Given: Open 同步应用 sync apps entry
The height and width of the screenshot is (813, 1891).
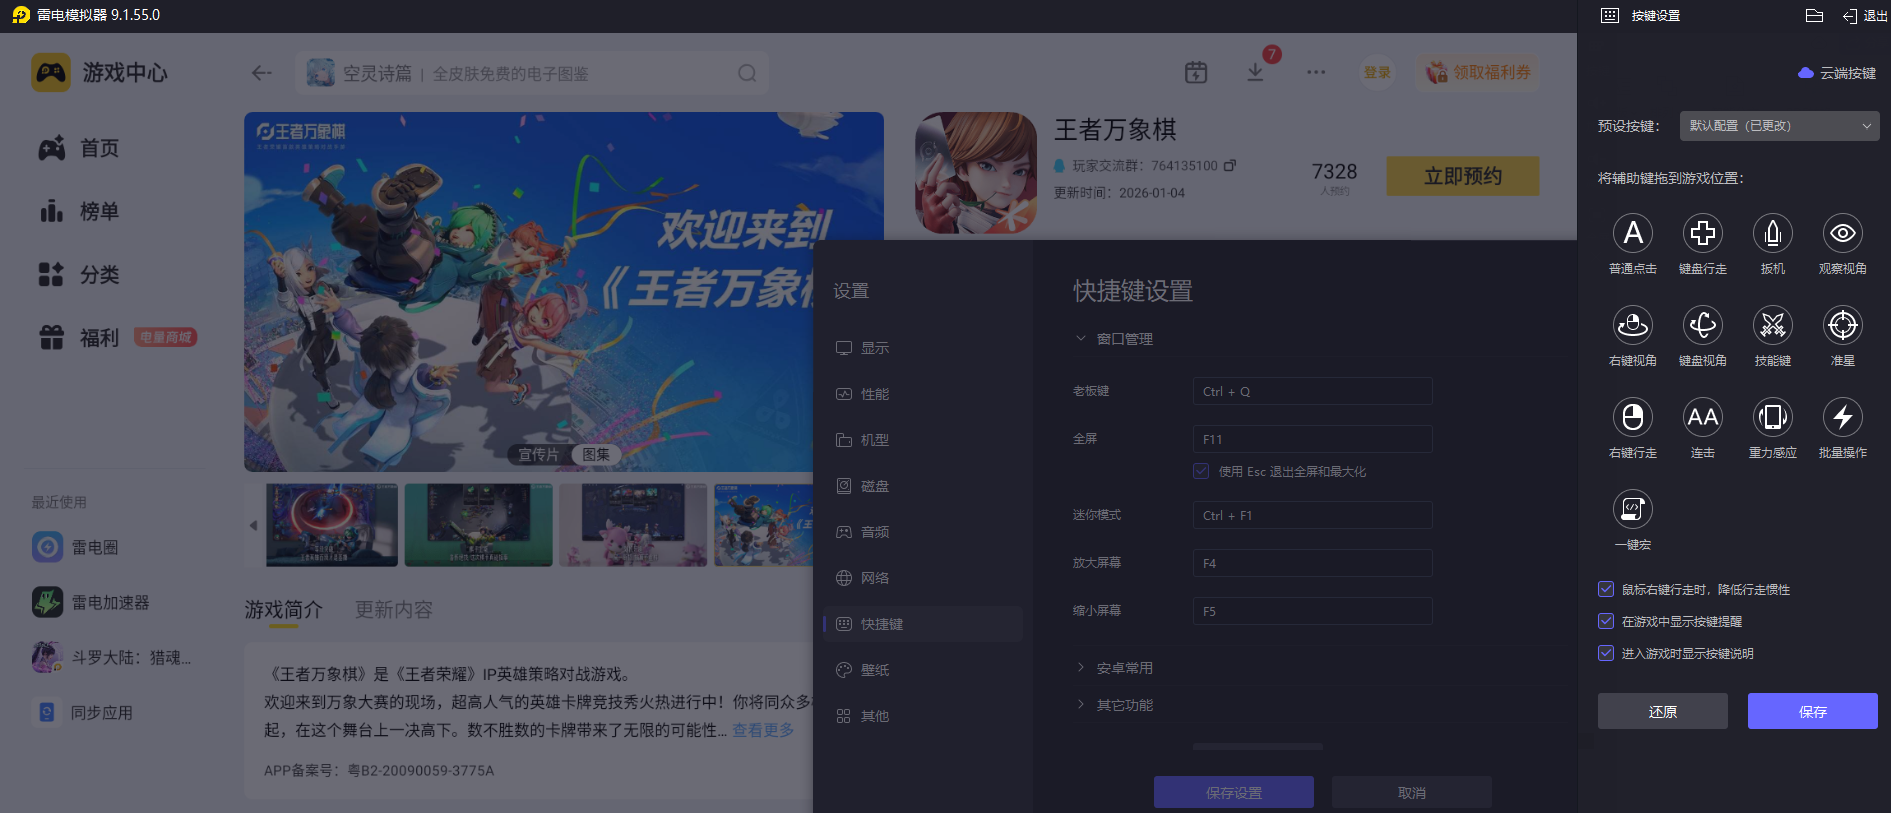Looking at the screenshot, I should tap(82, 712).
